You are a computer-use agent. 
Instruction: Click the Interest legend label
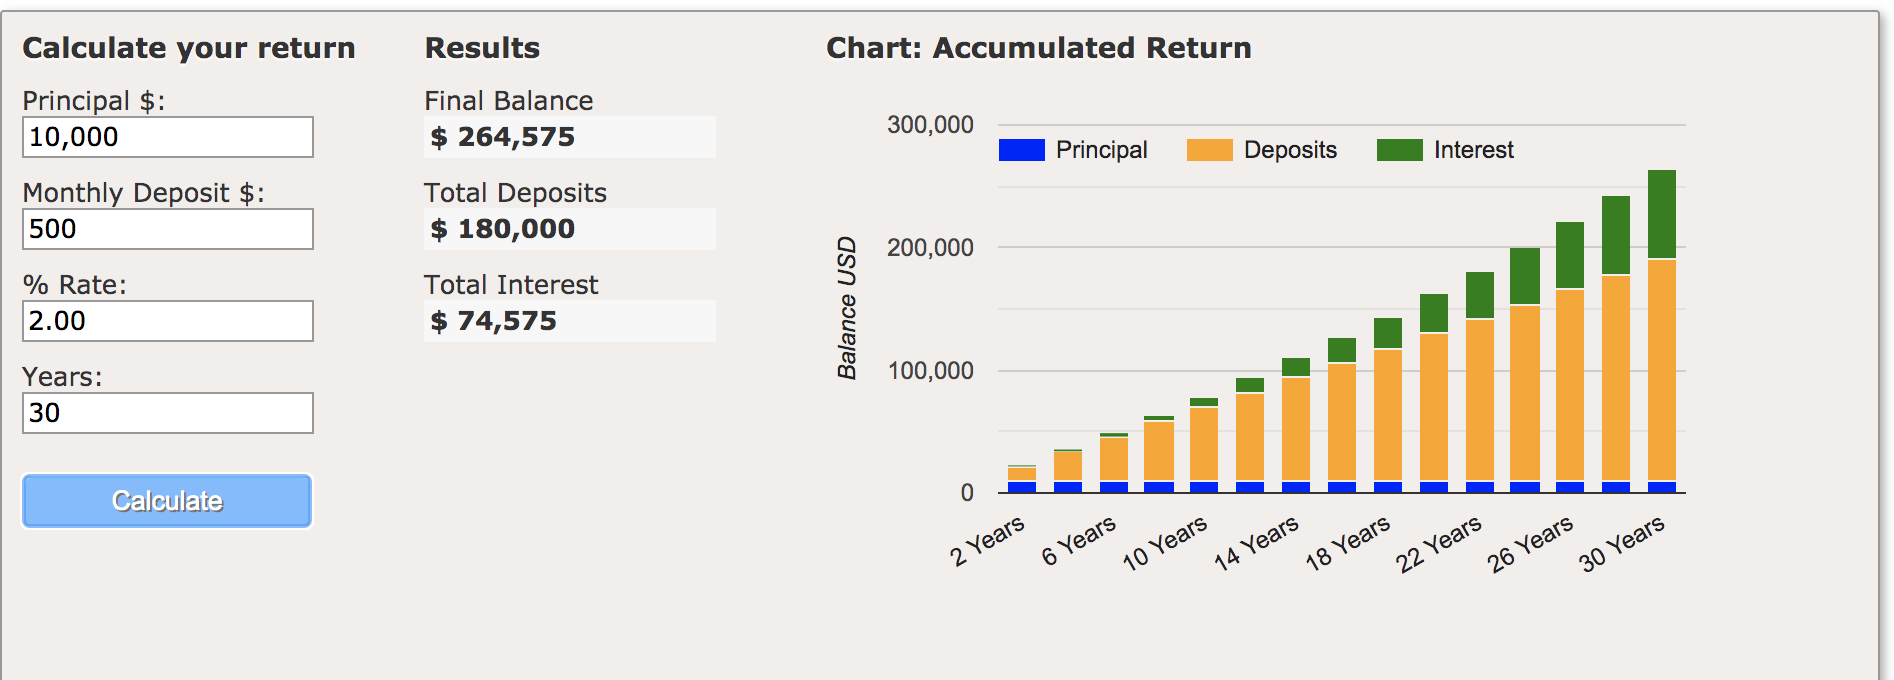click(1473, 150)
